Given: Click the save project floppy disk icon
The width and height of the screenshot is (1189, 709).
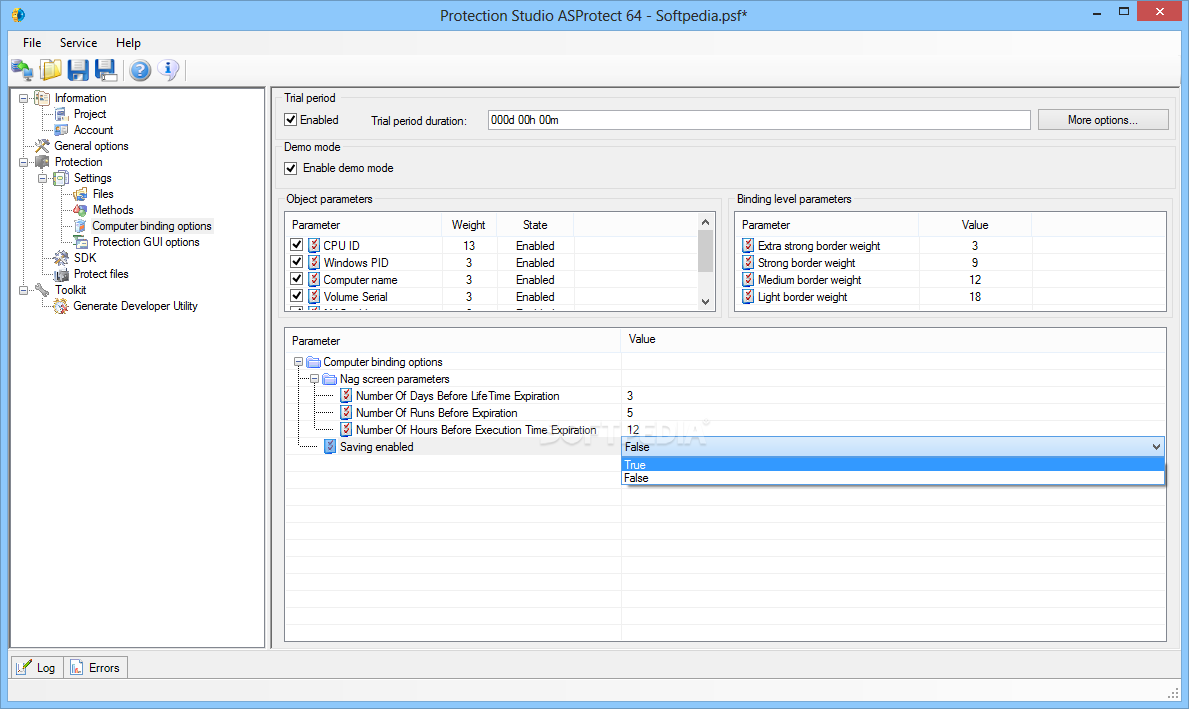Looking at the screenshot, I should 78,70.
